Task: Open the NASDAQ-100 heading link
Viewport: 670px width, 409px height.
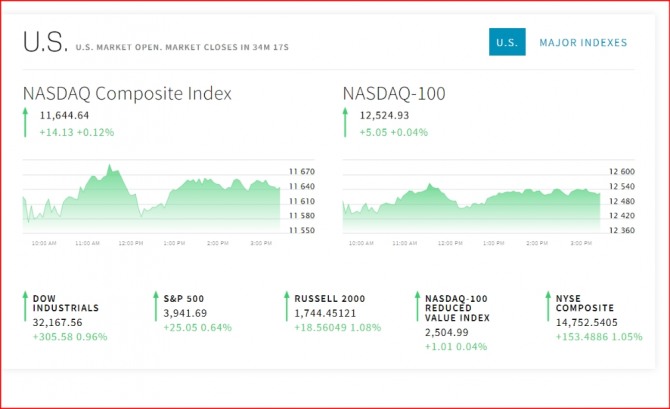Action: (394, 94)
